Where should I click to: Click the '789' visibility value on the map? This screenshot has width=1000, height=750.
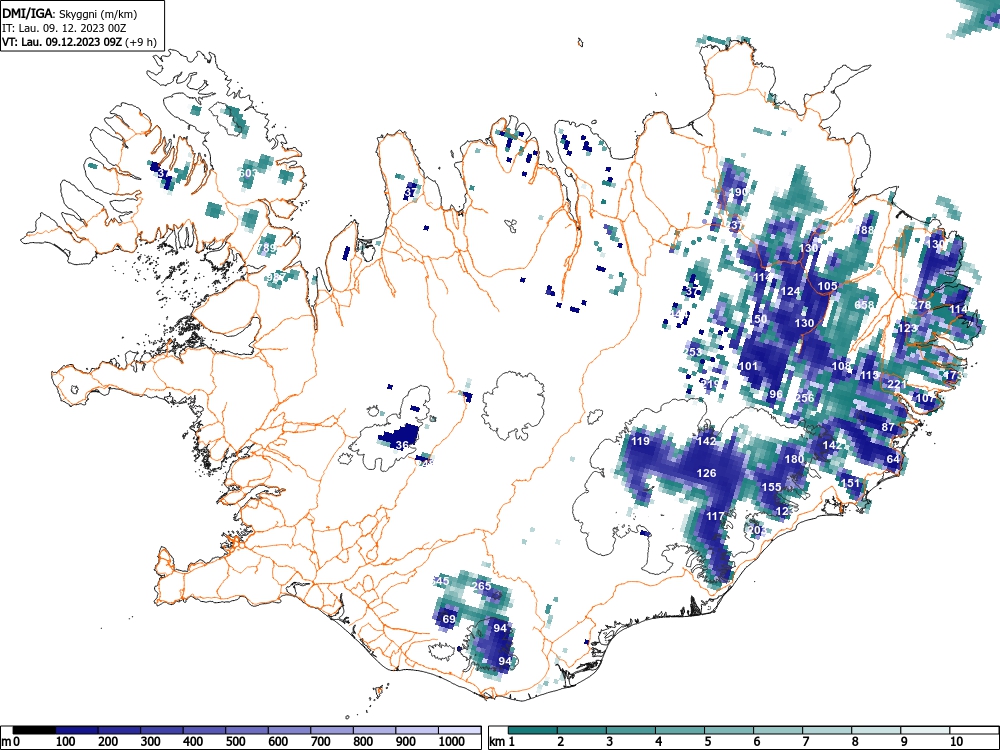(267, 248)
